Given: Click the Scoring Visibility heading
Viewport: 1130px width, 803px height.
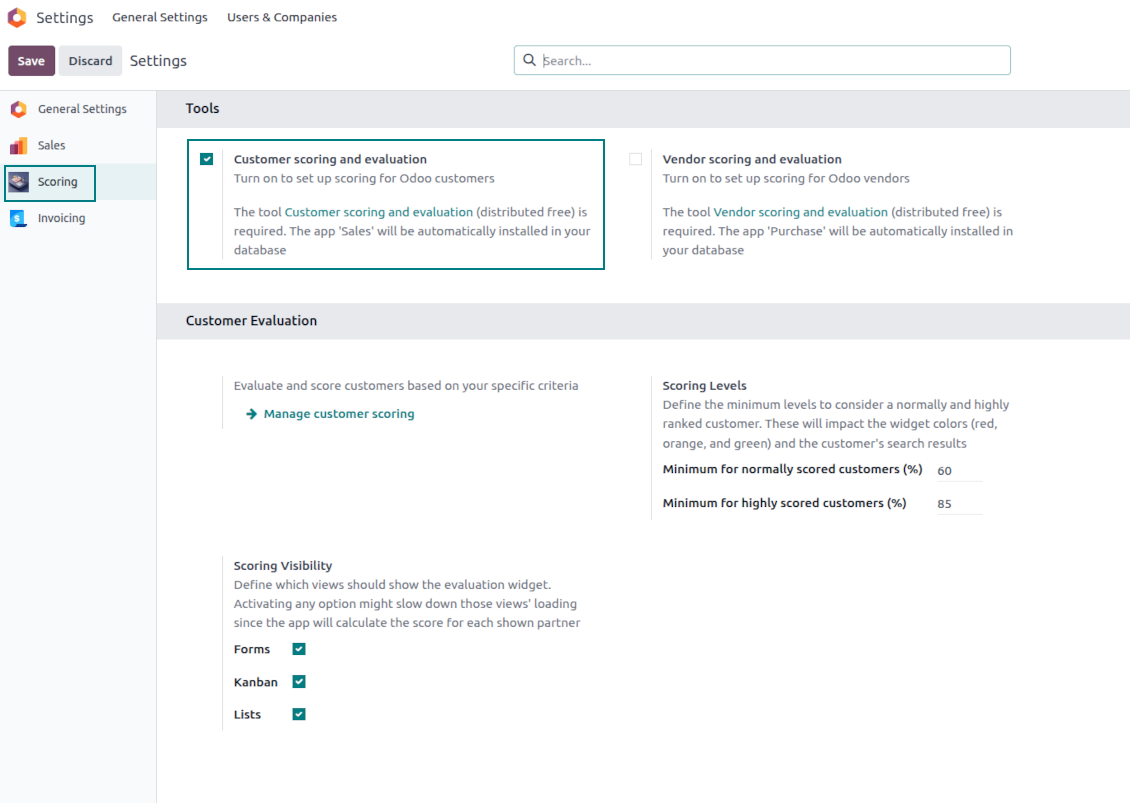Looking at the screenshot, I should (282, 566).
